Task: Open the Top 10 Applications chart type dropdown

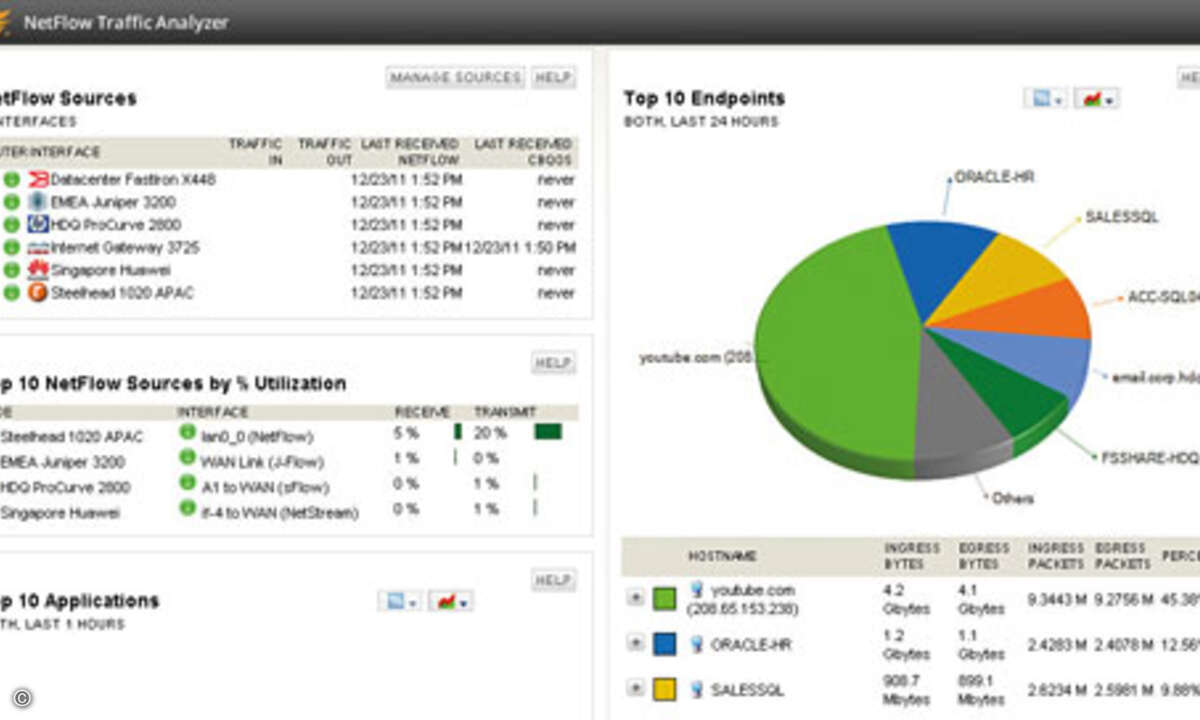Action: click(x=450, y=601)
